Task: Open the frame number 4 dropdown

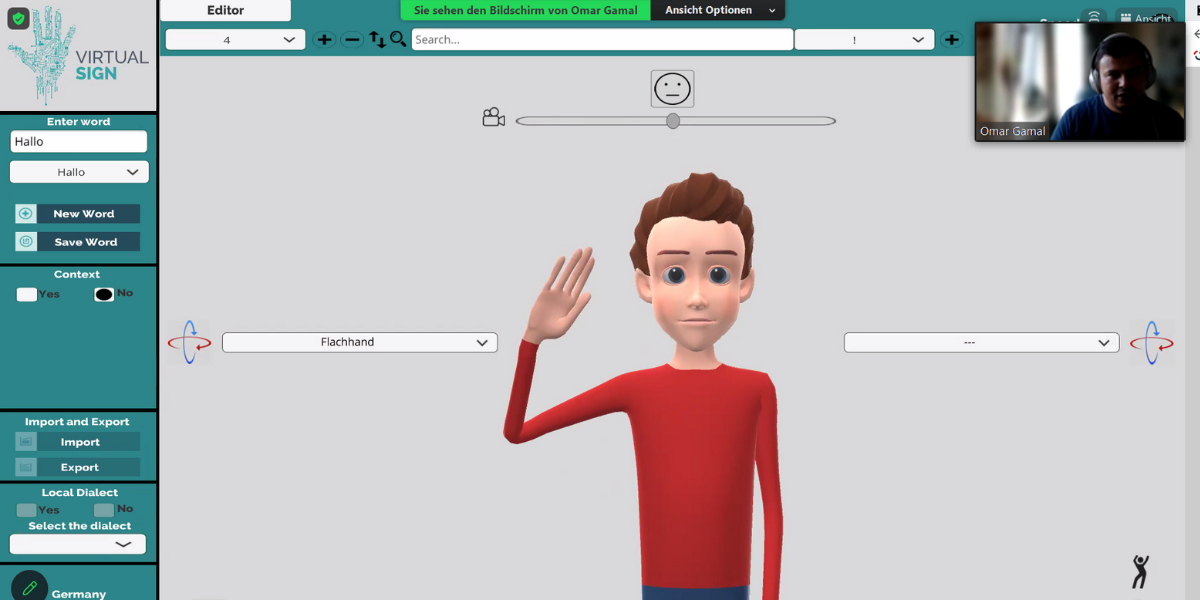Action: tap(236, 39)
